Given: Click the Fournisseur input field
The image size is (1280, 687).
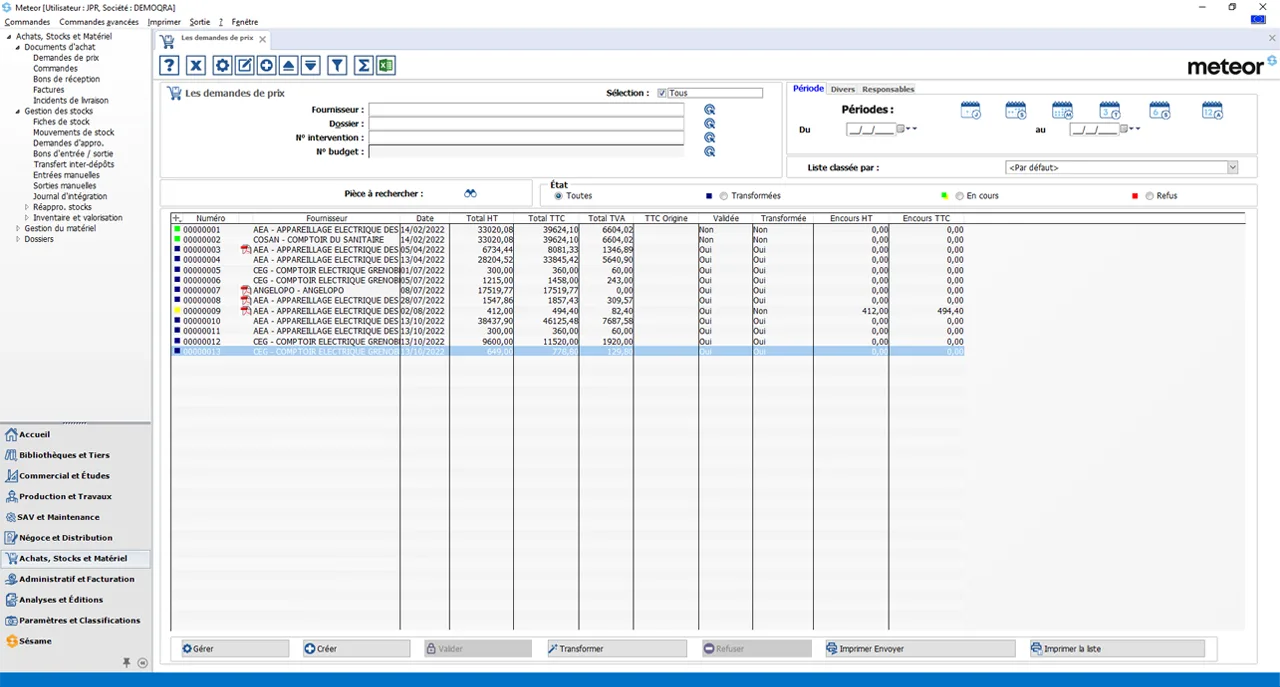Looking at the screenshot, I should click(527, 110).
